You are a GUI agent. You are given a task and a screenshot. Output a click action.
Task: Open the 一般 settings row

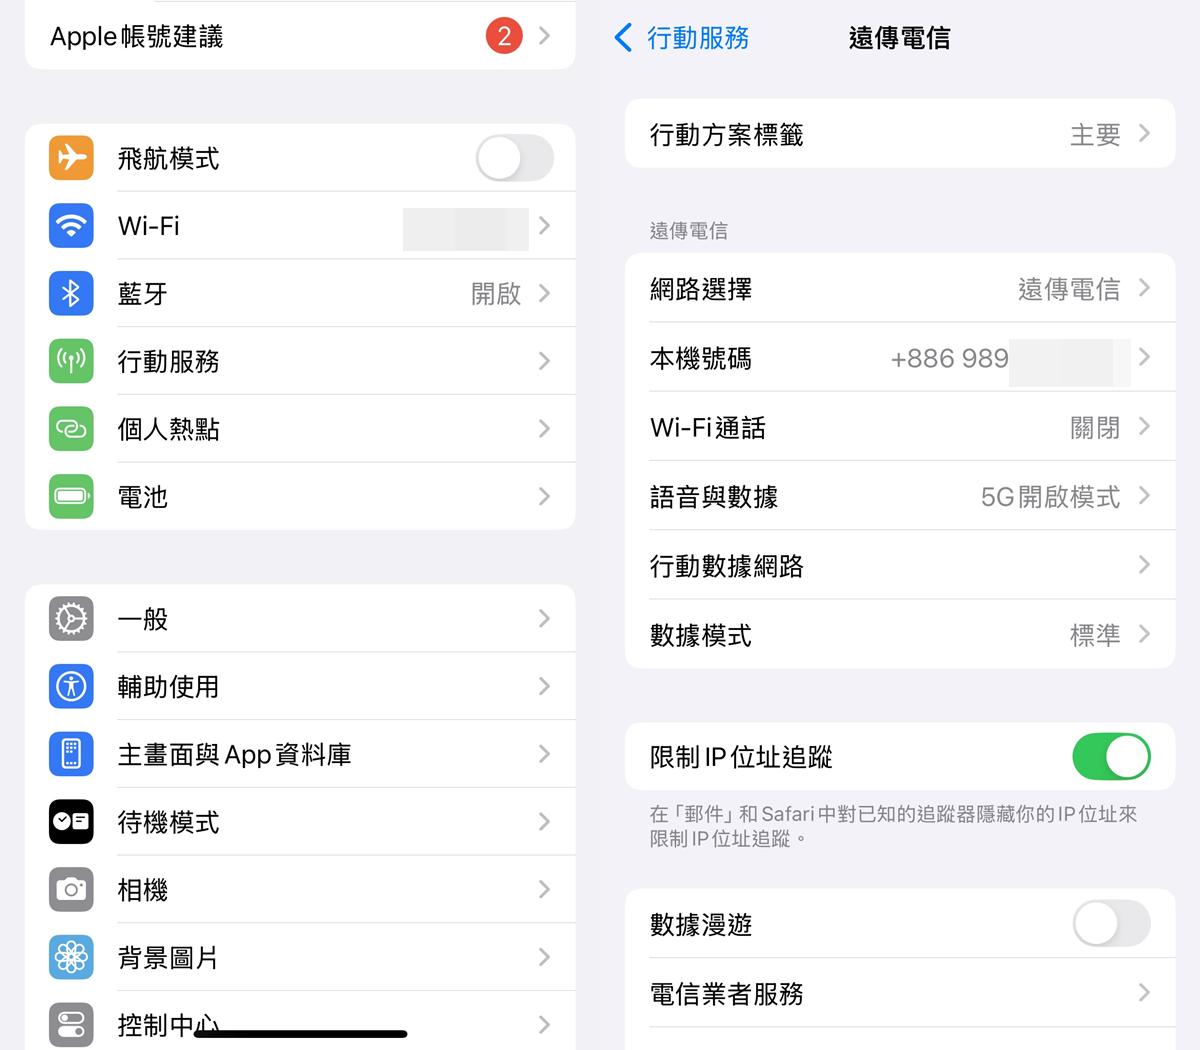tap(300, 619)
